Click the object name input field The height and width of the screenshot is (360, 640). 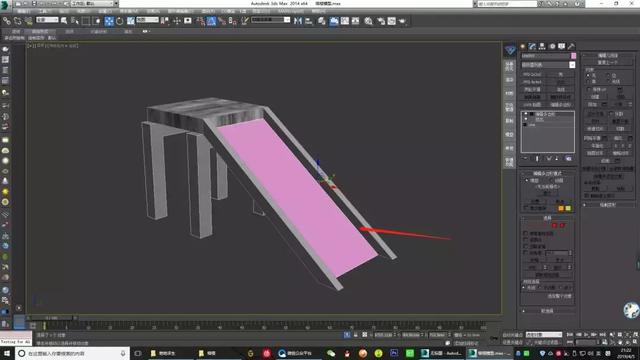click(x=545, y=56)
